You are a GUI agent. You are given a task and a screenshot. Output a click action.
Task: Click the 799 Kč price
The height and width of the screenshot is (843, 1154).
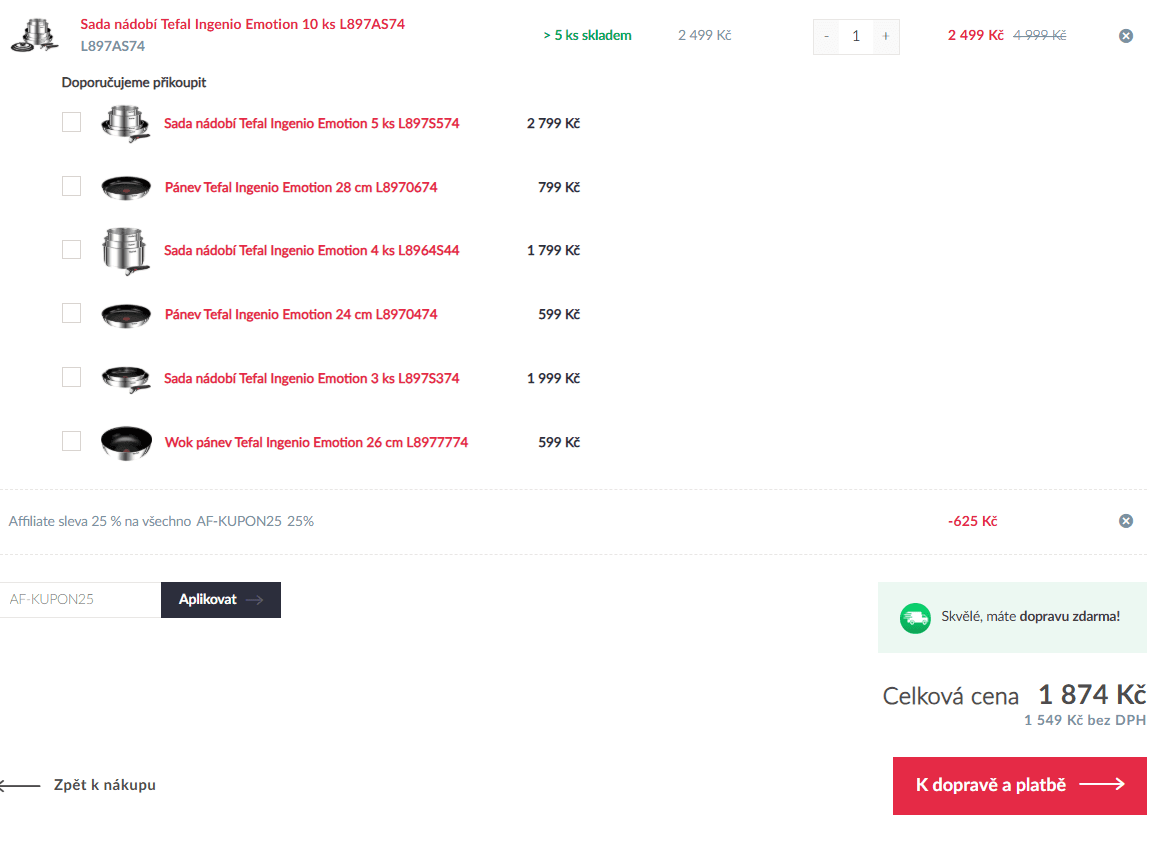[559, 188]
